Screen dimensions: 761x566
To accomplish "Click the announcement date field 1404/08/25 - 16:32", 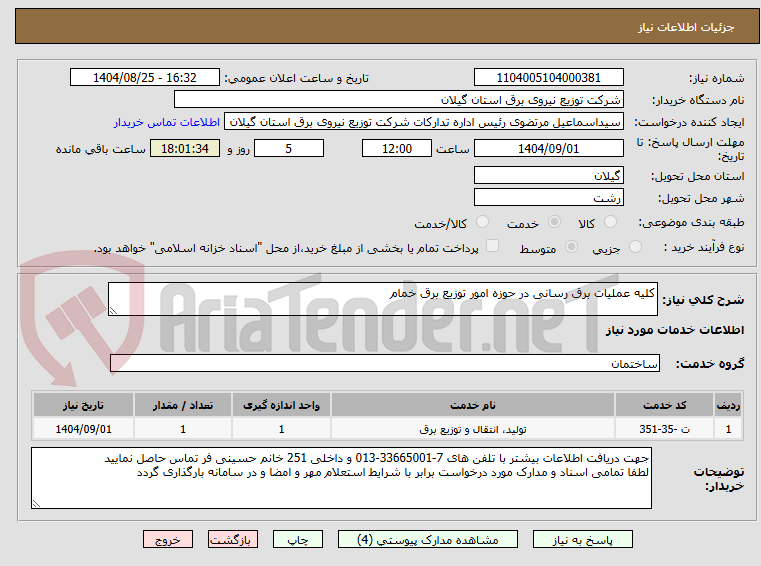I will click(x=145, y=78).
